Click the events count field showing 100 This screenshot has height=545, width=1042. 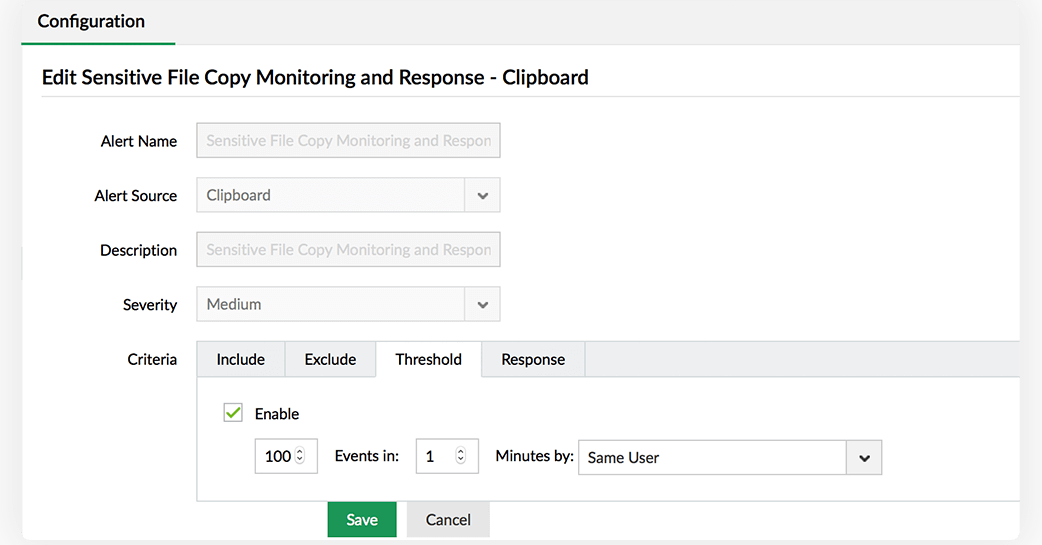point(276,456)
